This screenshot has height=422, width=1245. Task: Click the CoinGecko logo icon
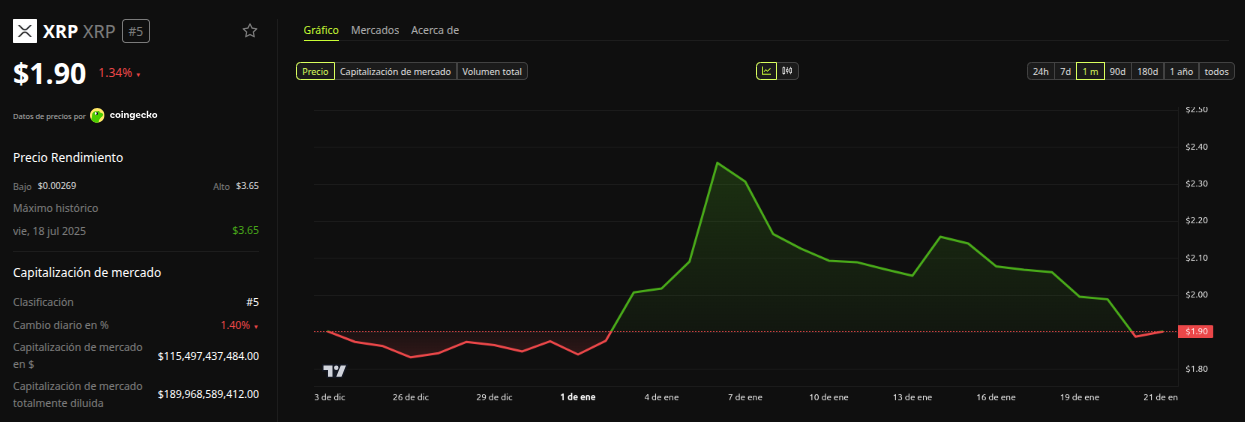[x=97, y=115]
